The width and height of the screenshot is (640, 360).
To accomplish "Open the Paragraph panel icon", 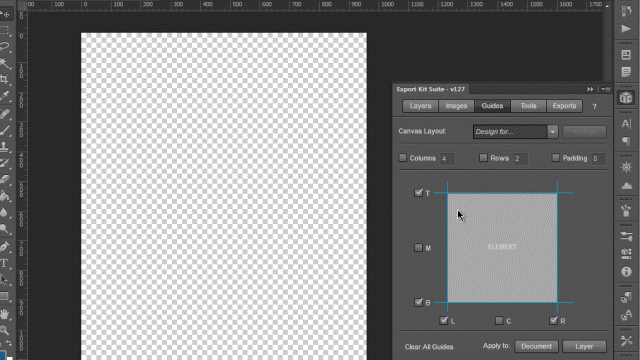I will (x=626, y=141).
